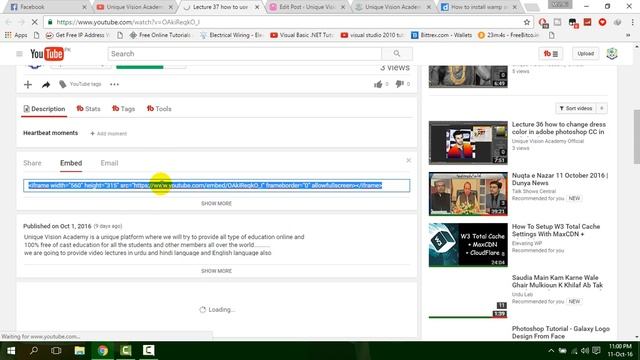640x360 pixels.
Task: Like the video with thumbs up
Action: coord(378,84)
